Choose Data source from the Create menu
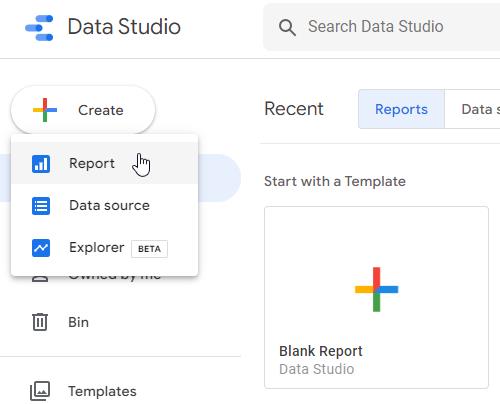Image resolution: width=500 pixels, height=404 pixels. [105, 205]
